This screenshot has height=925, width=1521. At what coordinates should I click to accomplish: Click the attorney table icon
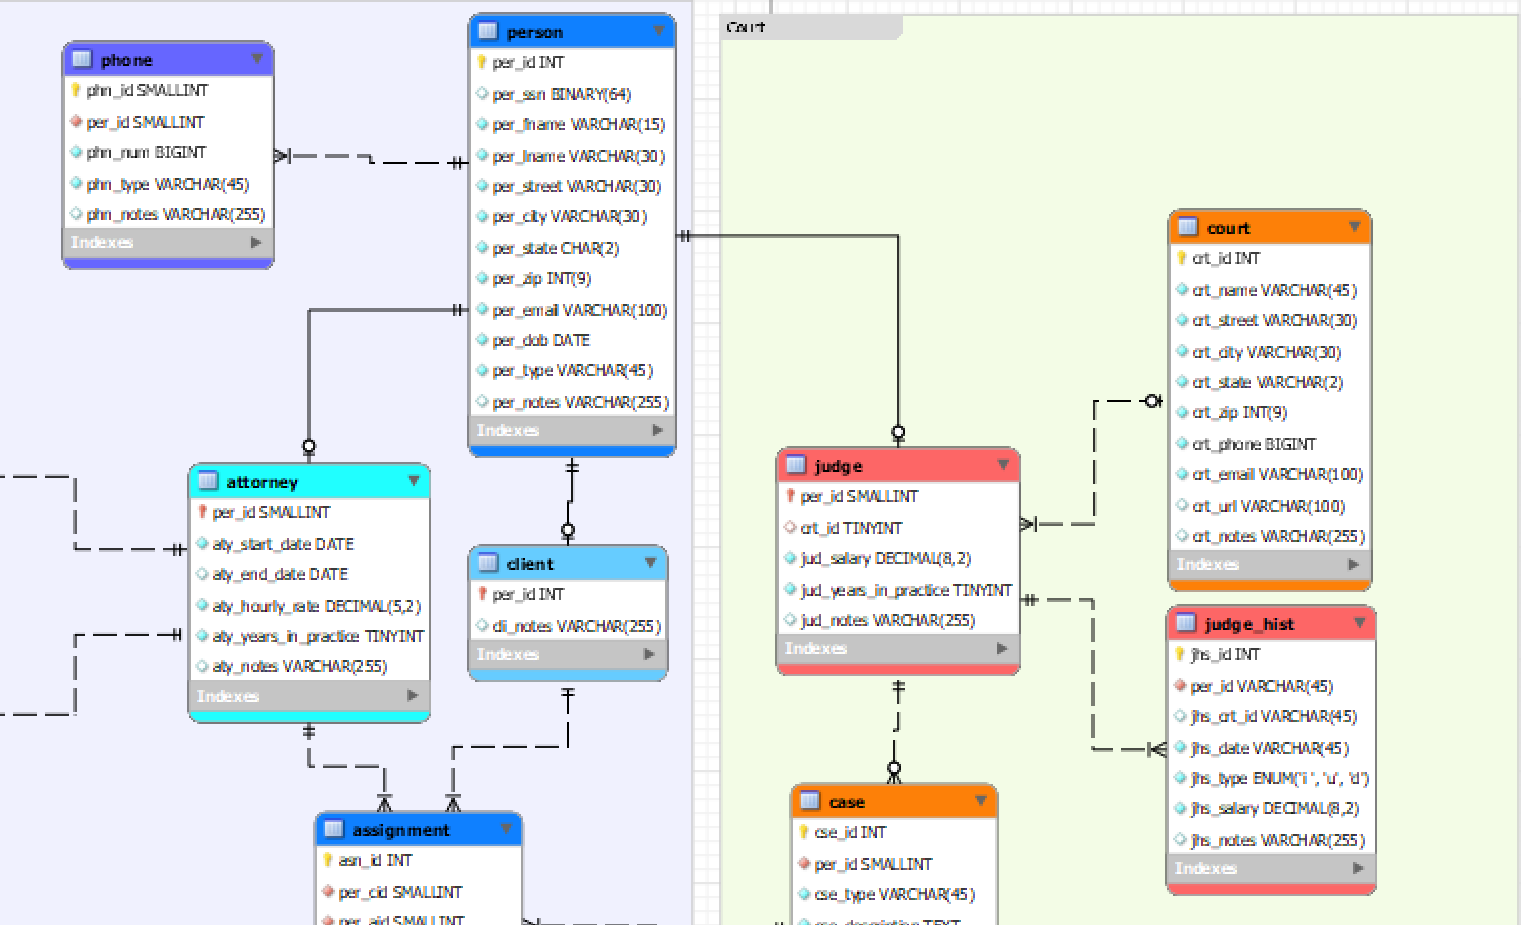tap(208, 481)
